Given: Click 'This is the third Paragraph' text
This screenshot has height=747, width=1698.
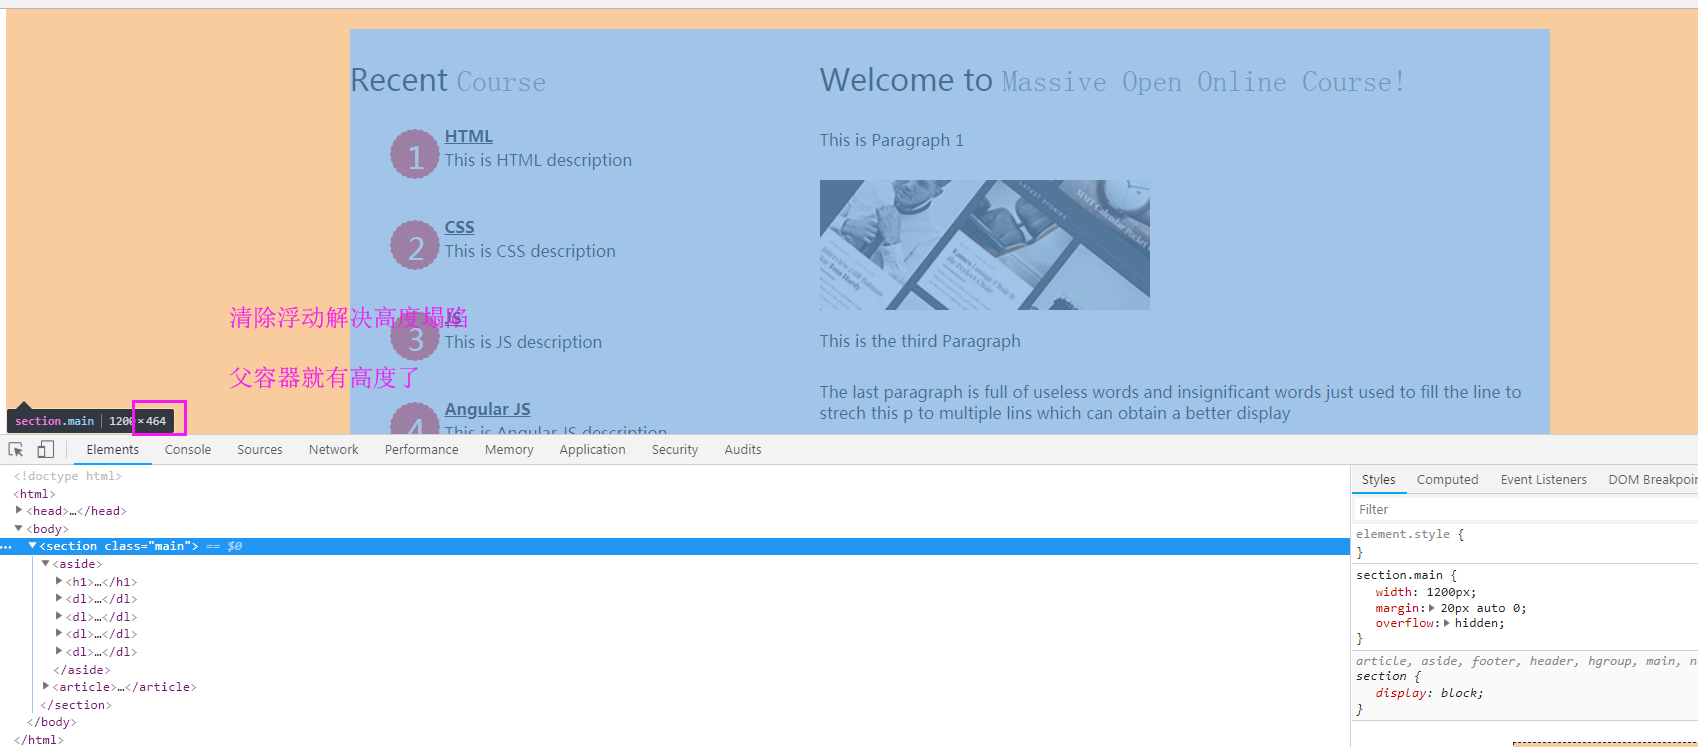Looking at the screenshot, I should [920, 342].
